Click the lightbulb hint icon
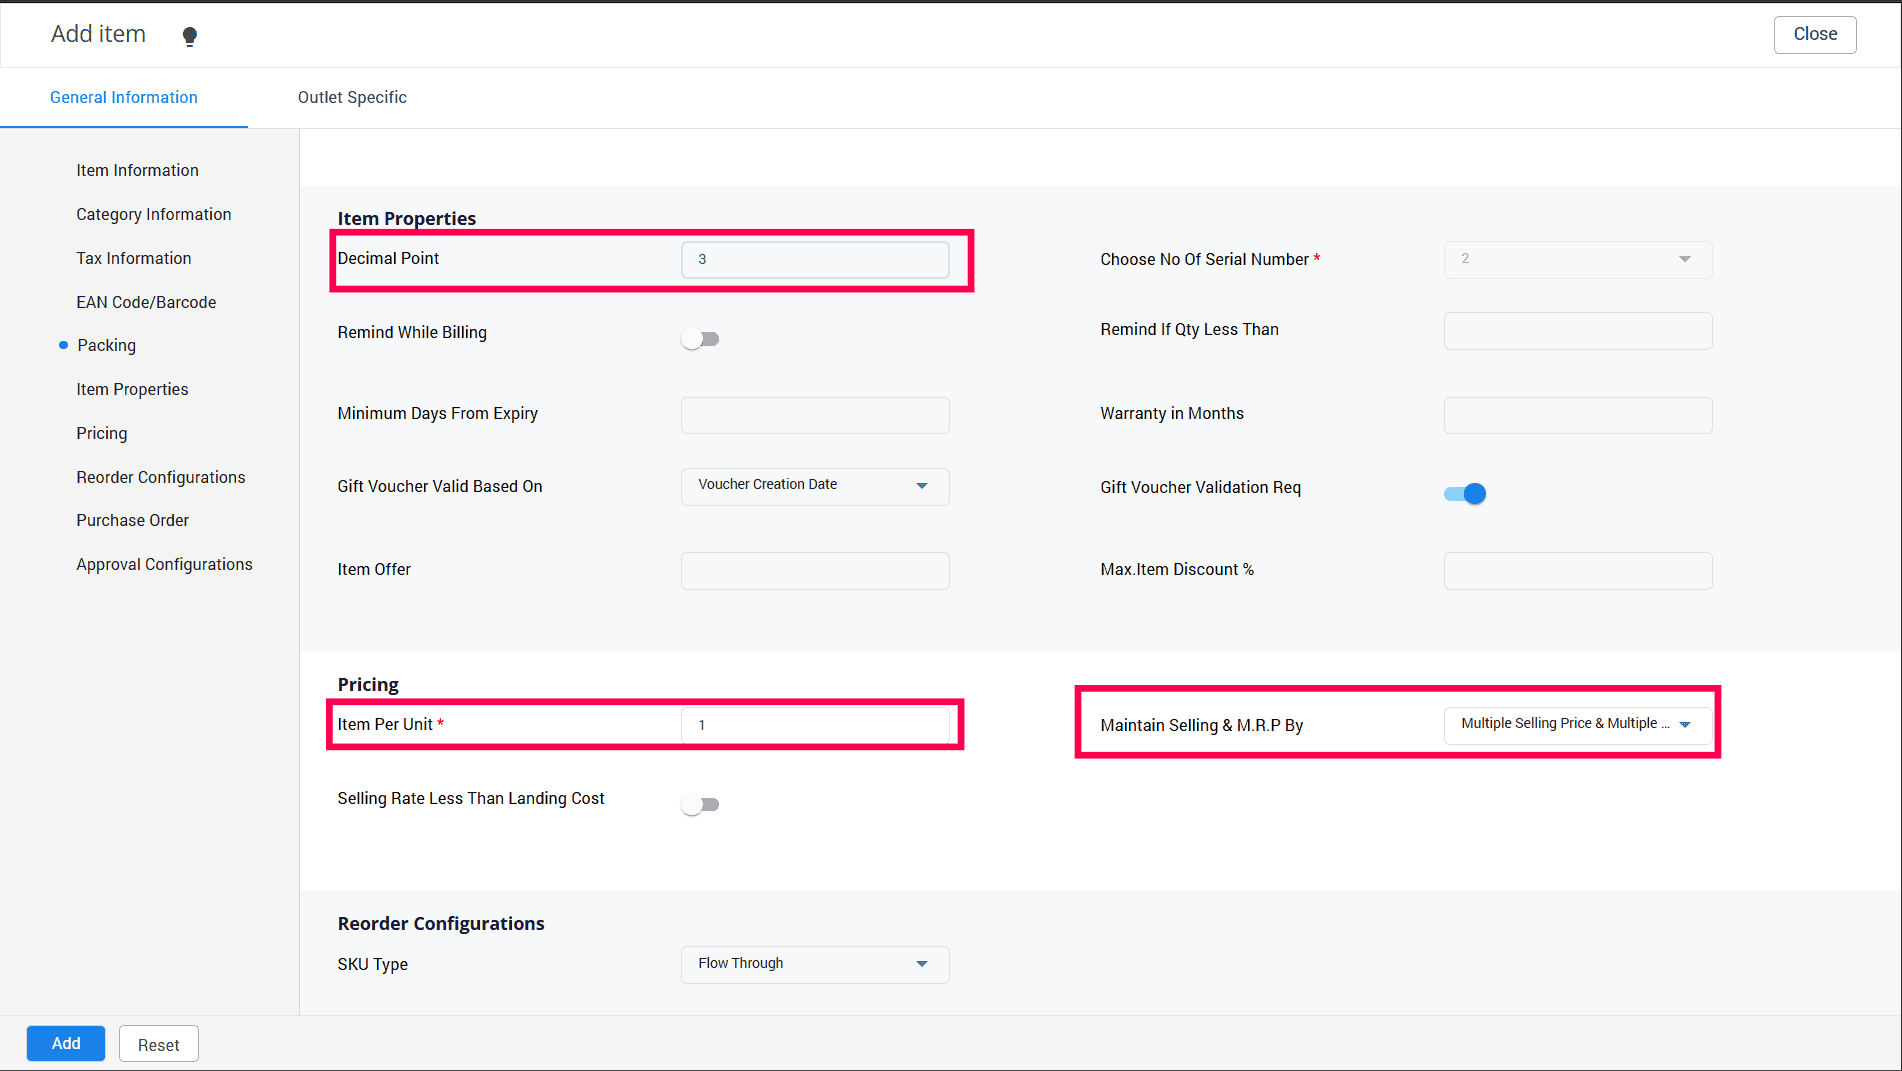 coord(190,37)
